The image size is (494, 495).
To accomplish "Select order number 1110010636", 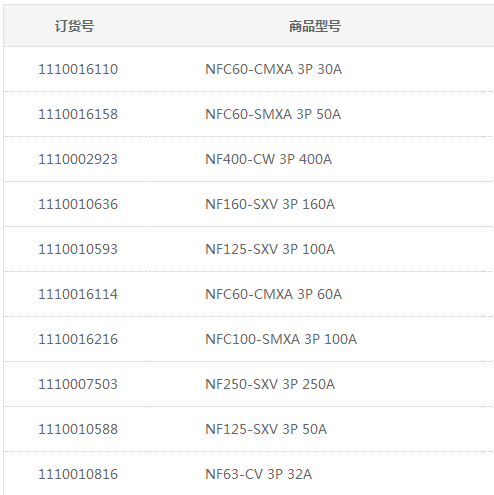I will (78, 204).
